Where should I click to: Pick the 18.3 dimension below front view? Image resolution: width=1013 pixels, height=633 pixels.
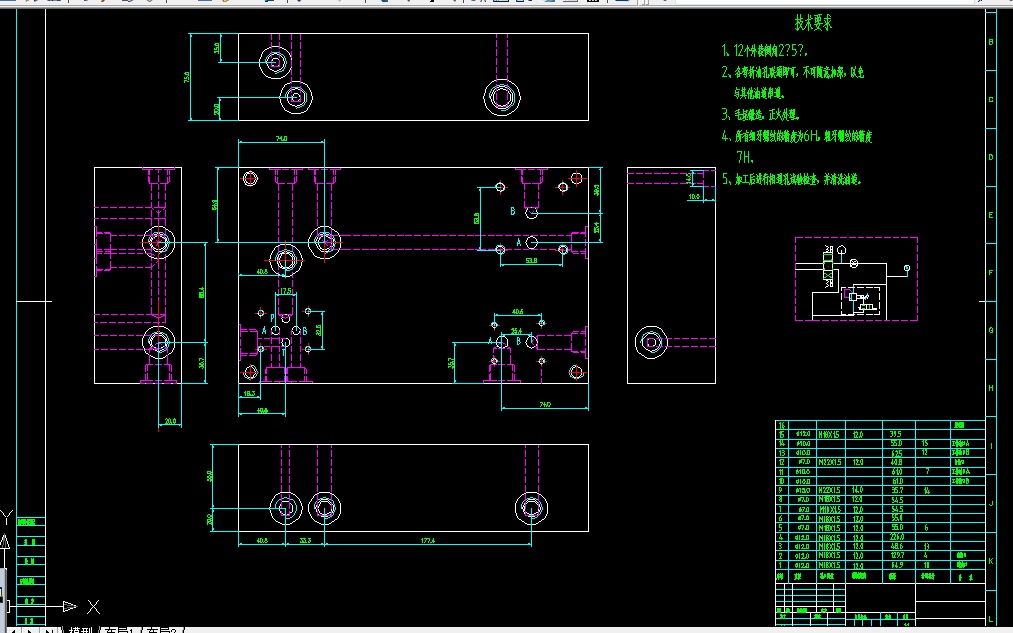point(249,393)
